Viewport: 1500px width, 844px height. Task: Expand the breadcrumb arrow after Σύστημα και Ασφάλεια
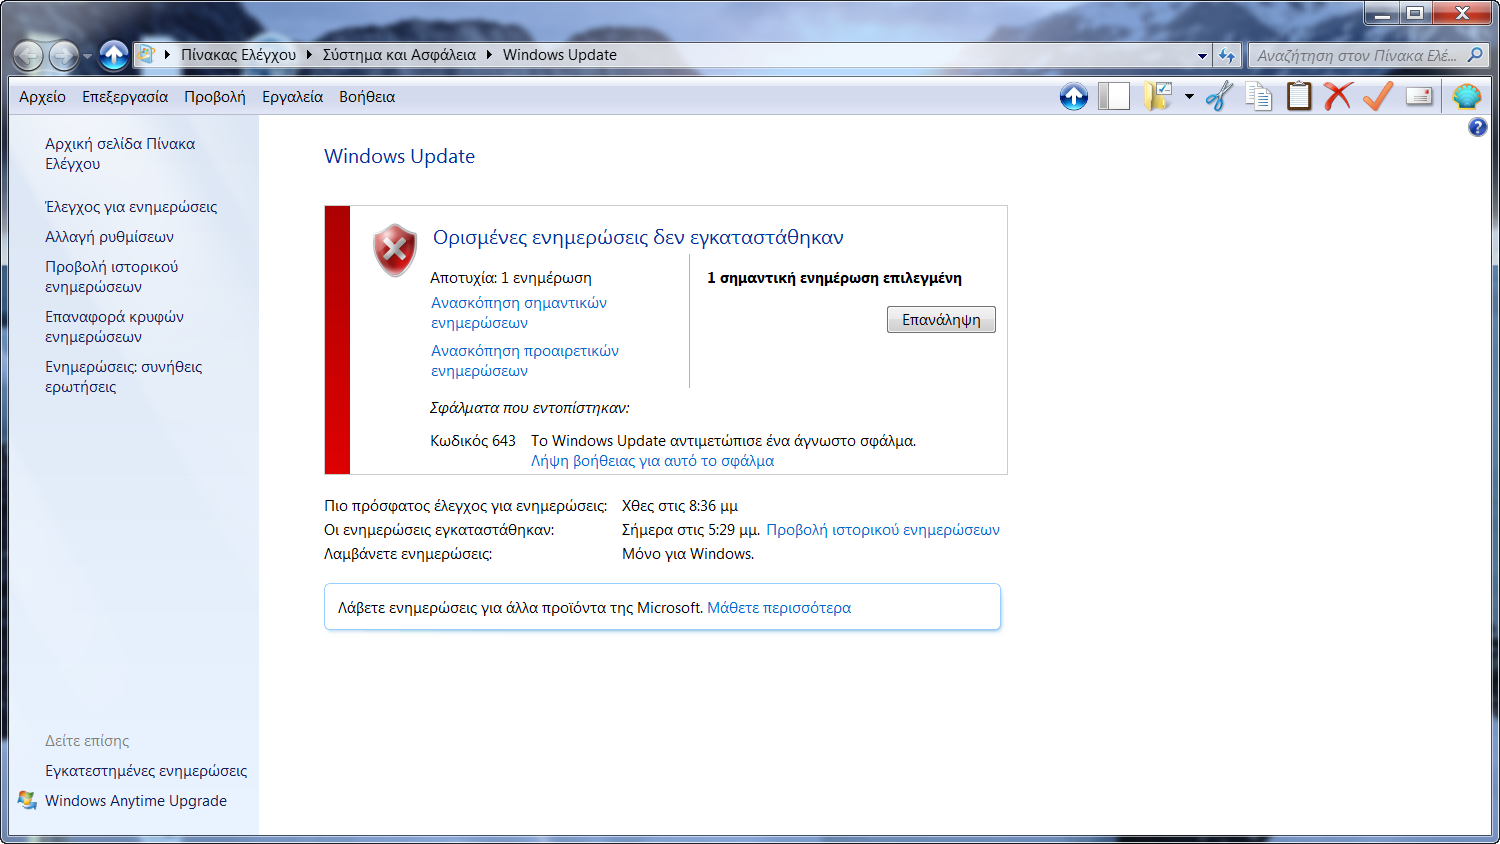(x=489, y=55)
